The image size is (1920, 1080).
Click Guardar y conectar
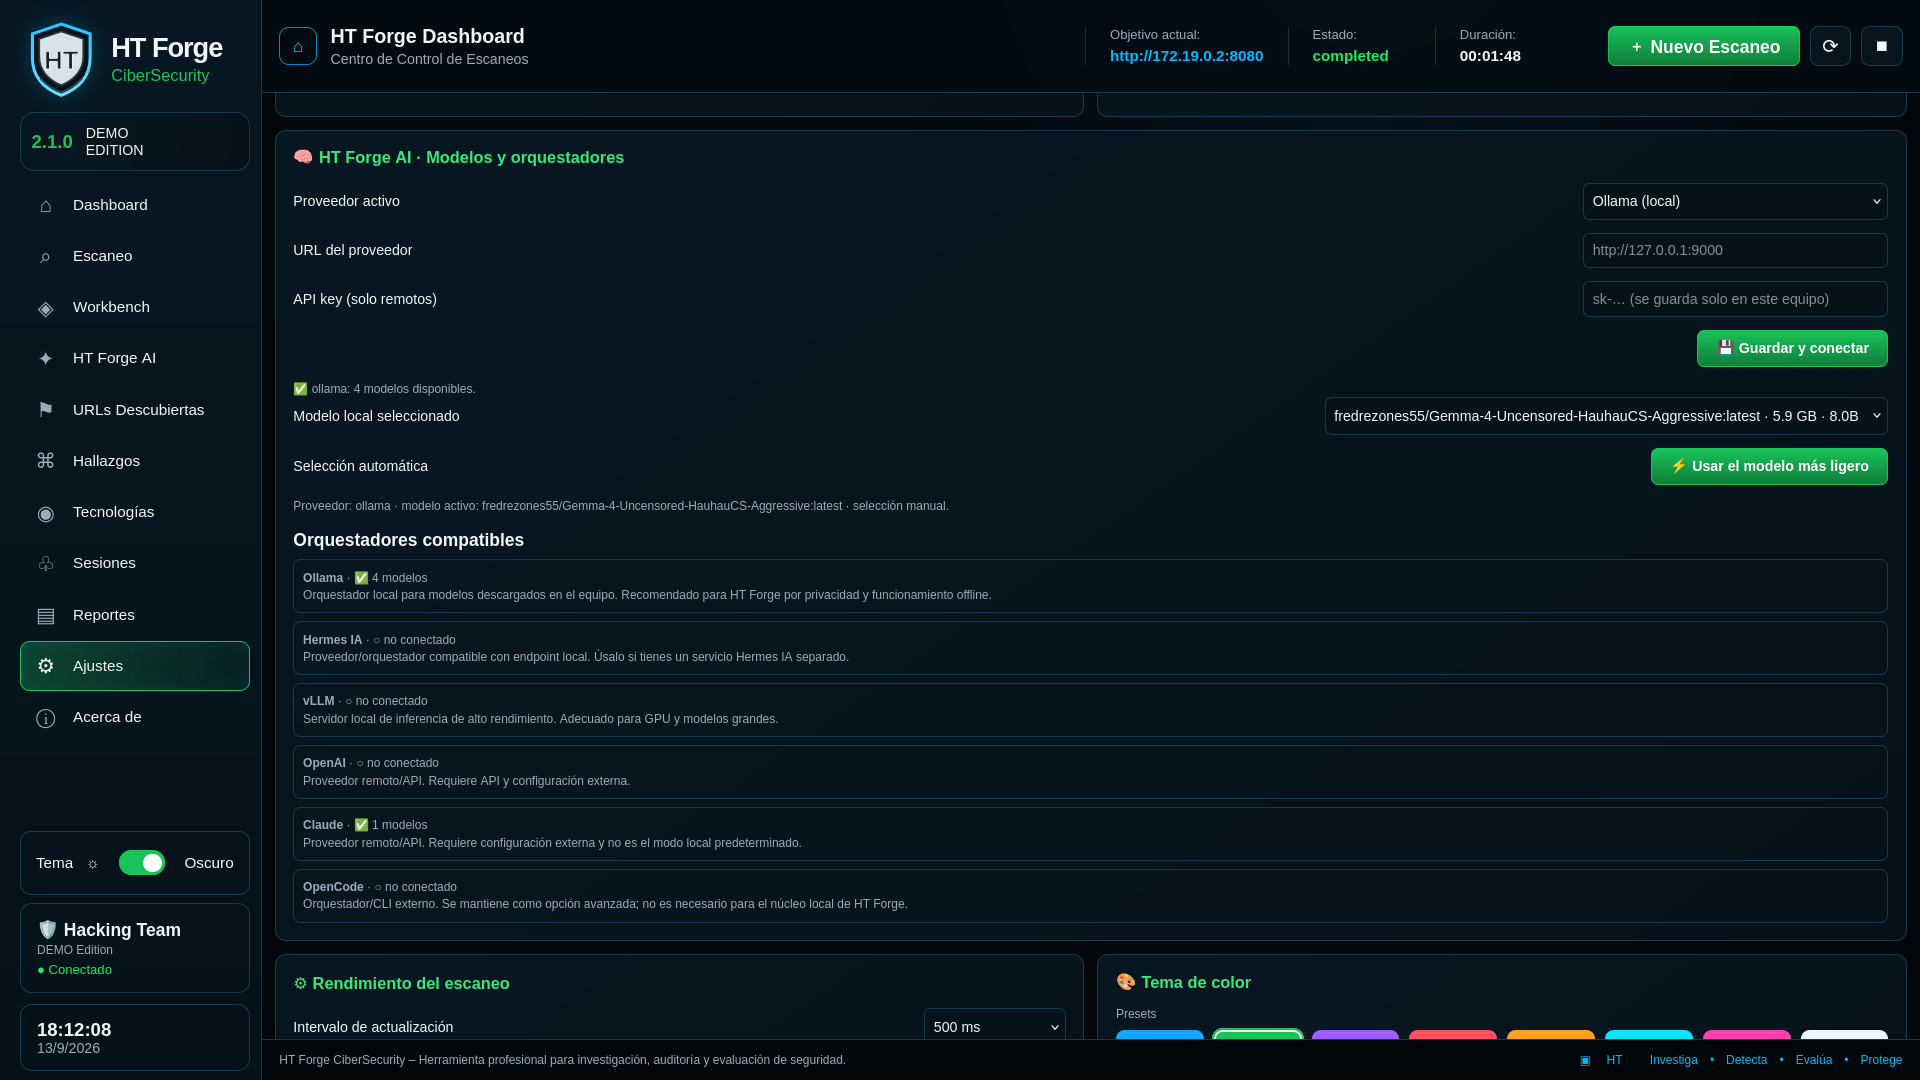pos(1792,348)
